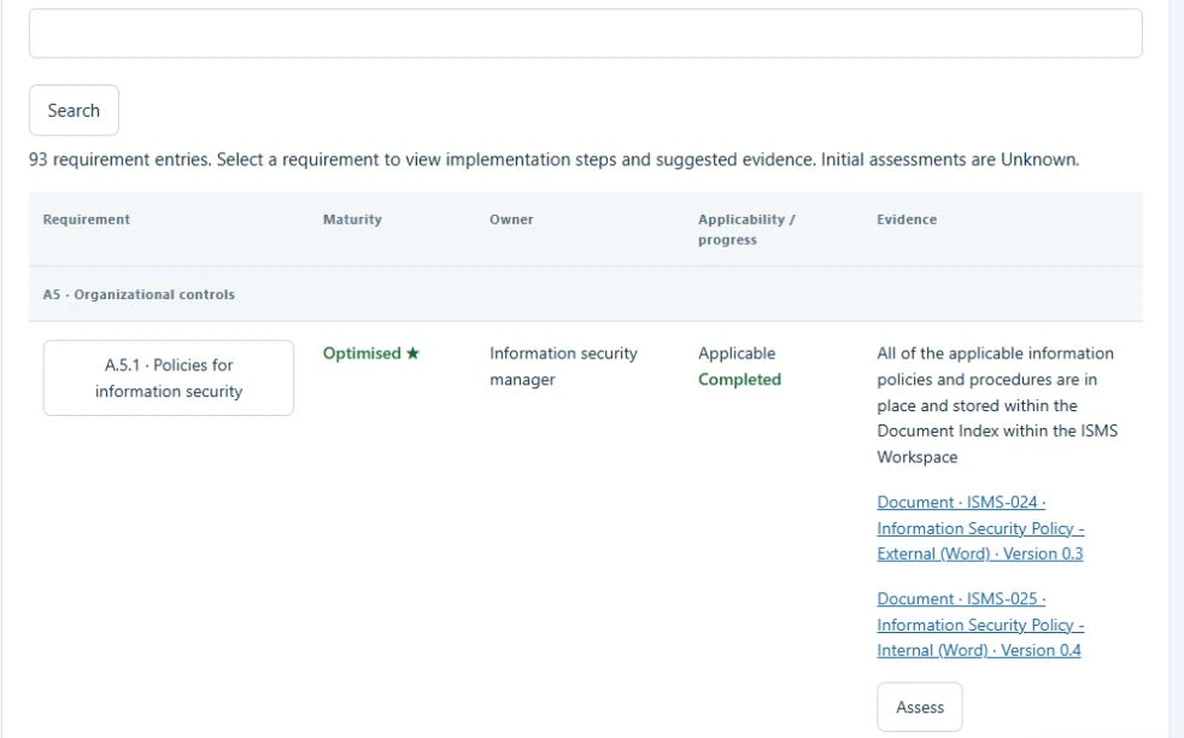
Task: Click the evidence description about policies and procedures
Action: [x=997, y=405]
